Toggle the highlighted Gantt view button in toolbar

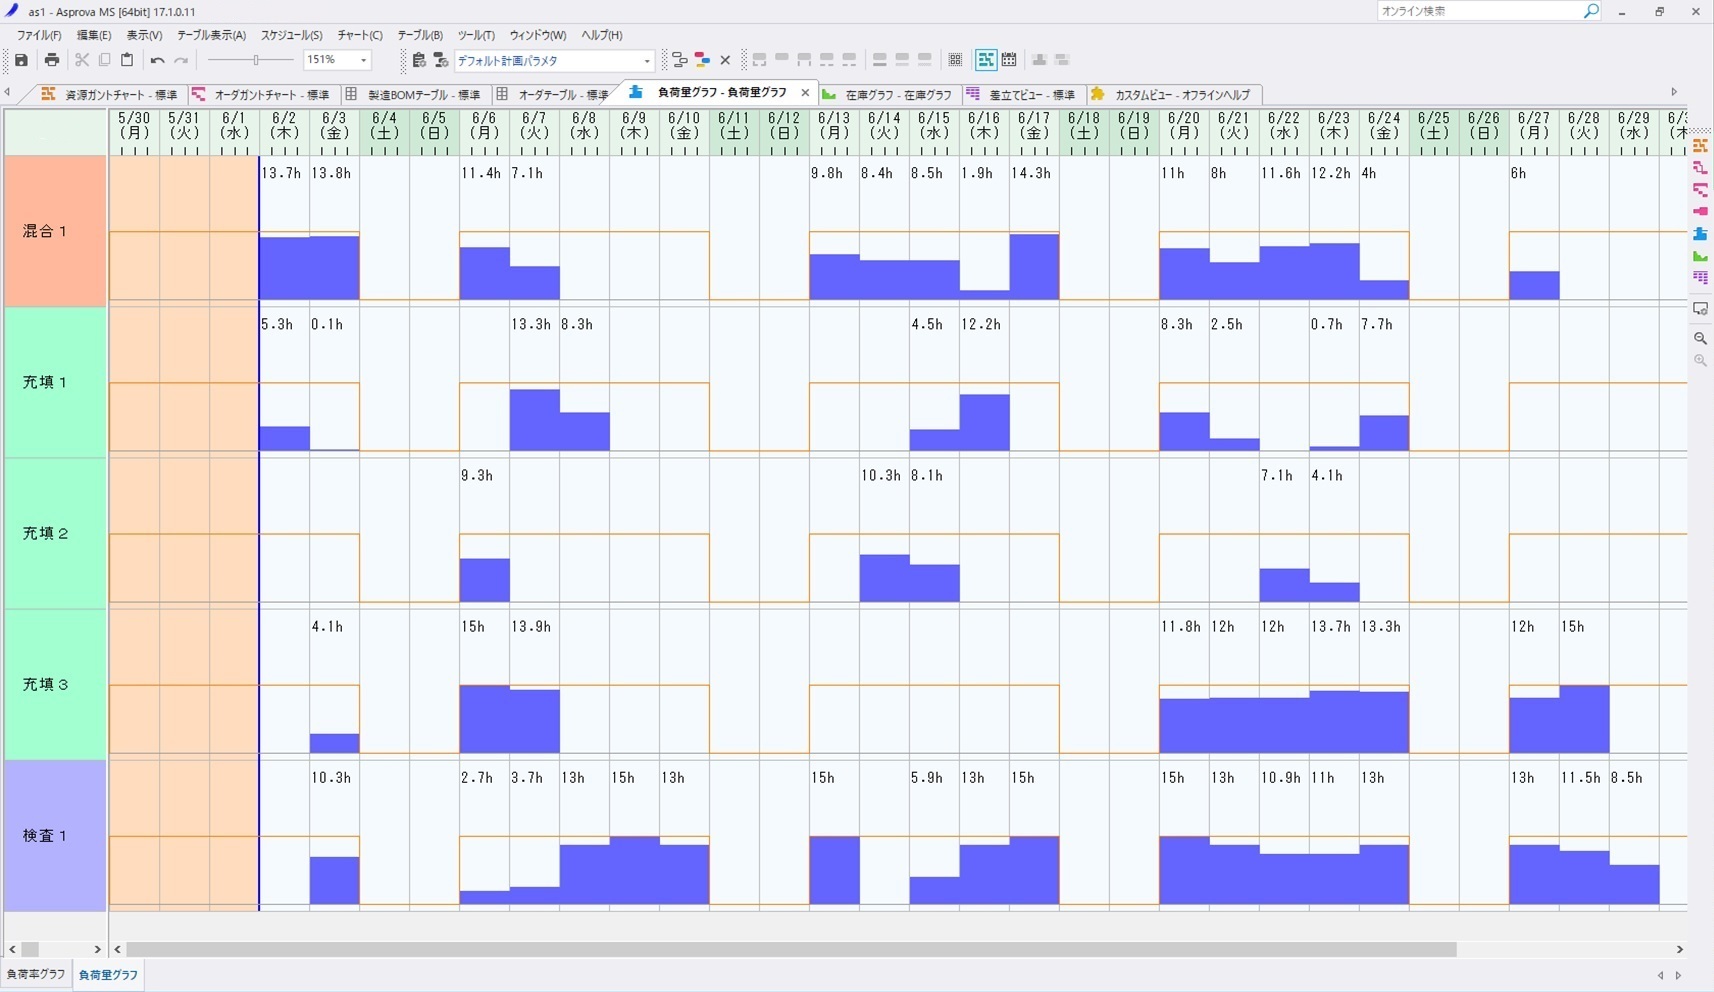click(x=985, y=60)
